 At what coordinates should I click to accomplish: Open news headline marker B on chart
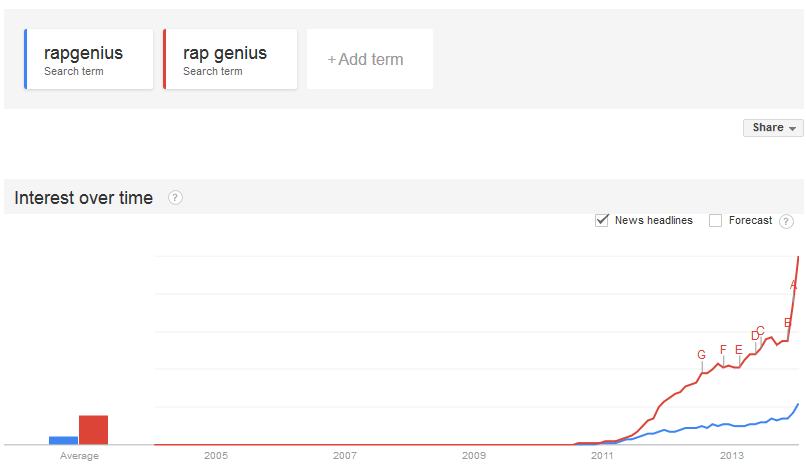pos(788,322)
